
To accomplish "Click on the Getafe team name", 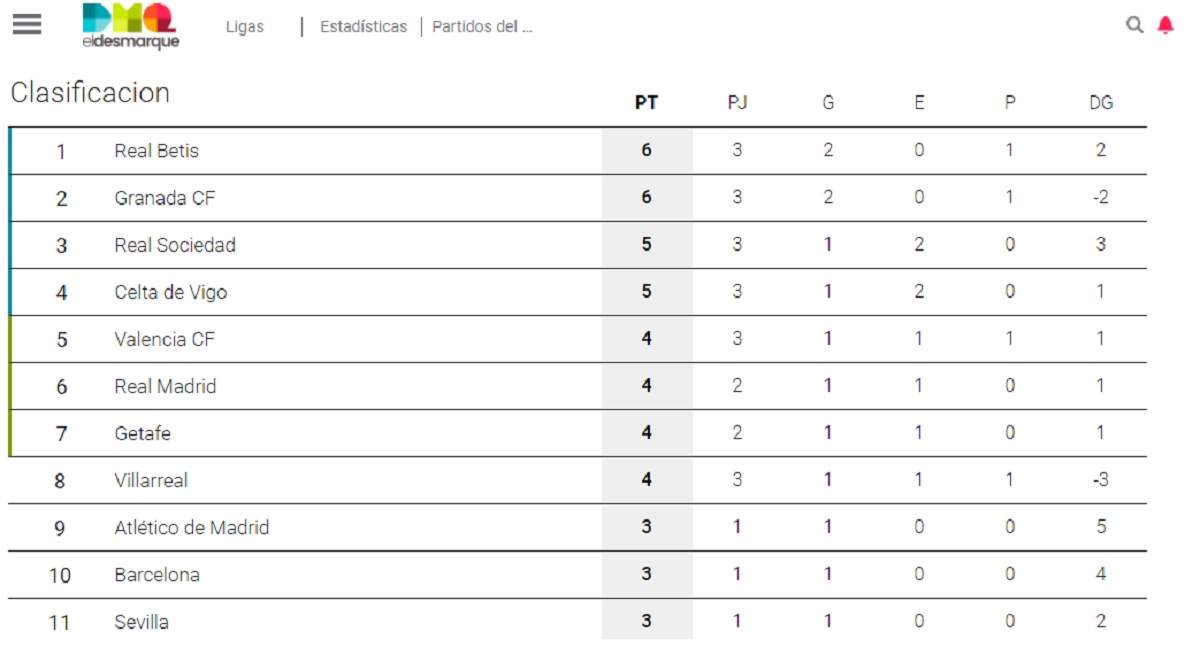I will click(143, 433).
